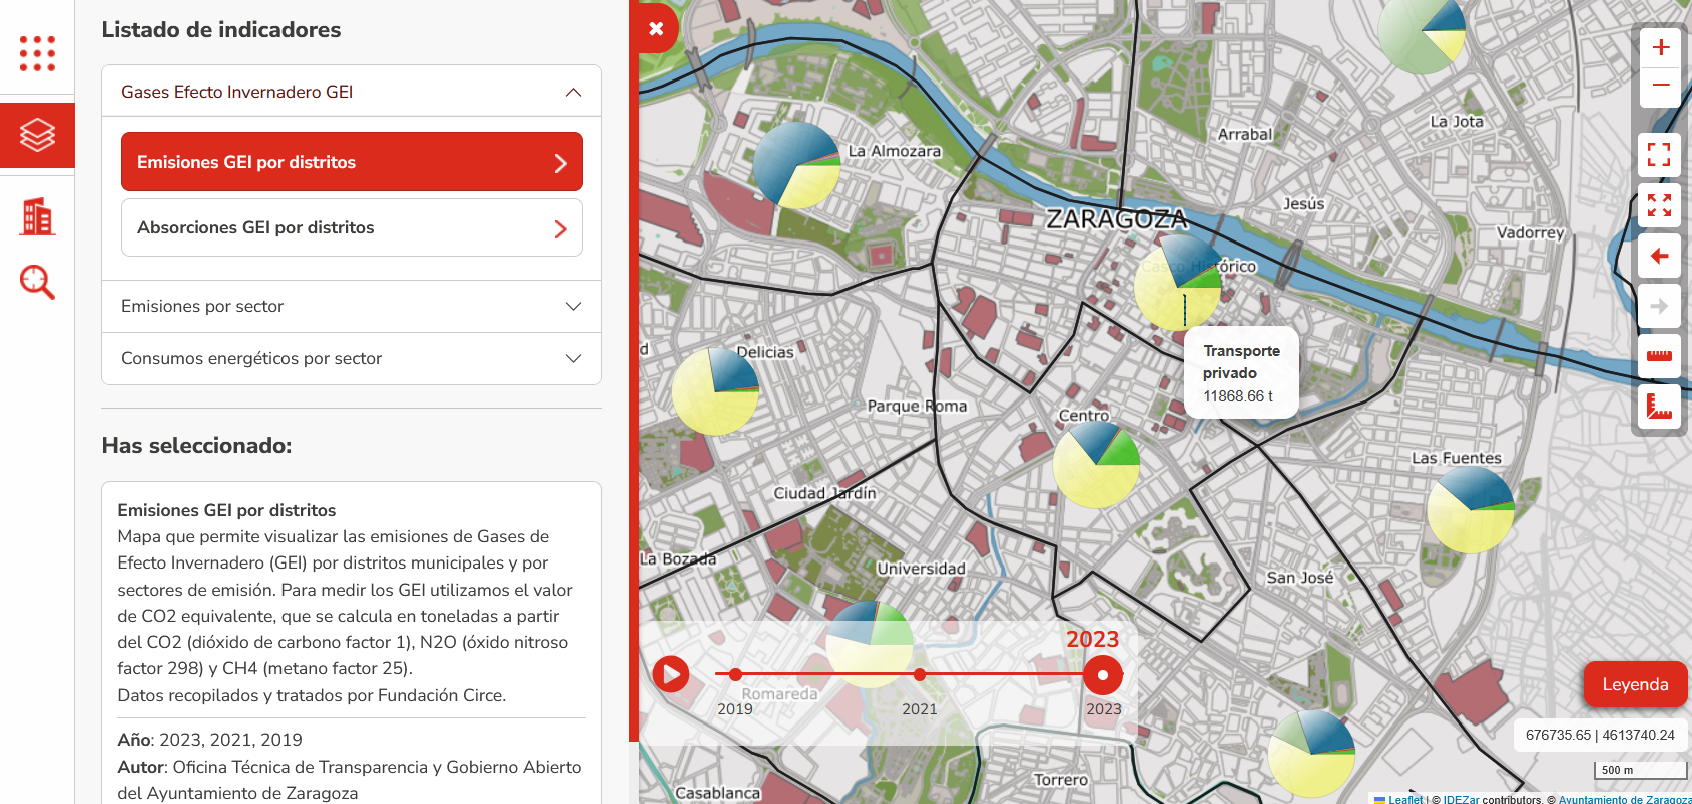This screenshot has height=804, width=1692.
Task: Open the dotted grid menu icon
Action: 37,53
